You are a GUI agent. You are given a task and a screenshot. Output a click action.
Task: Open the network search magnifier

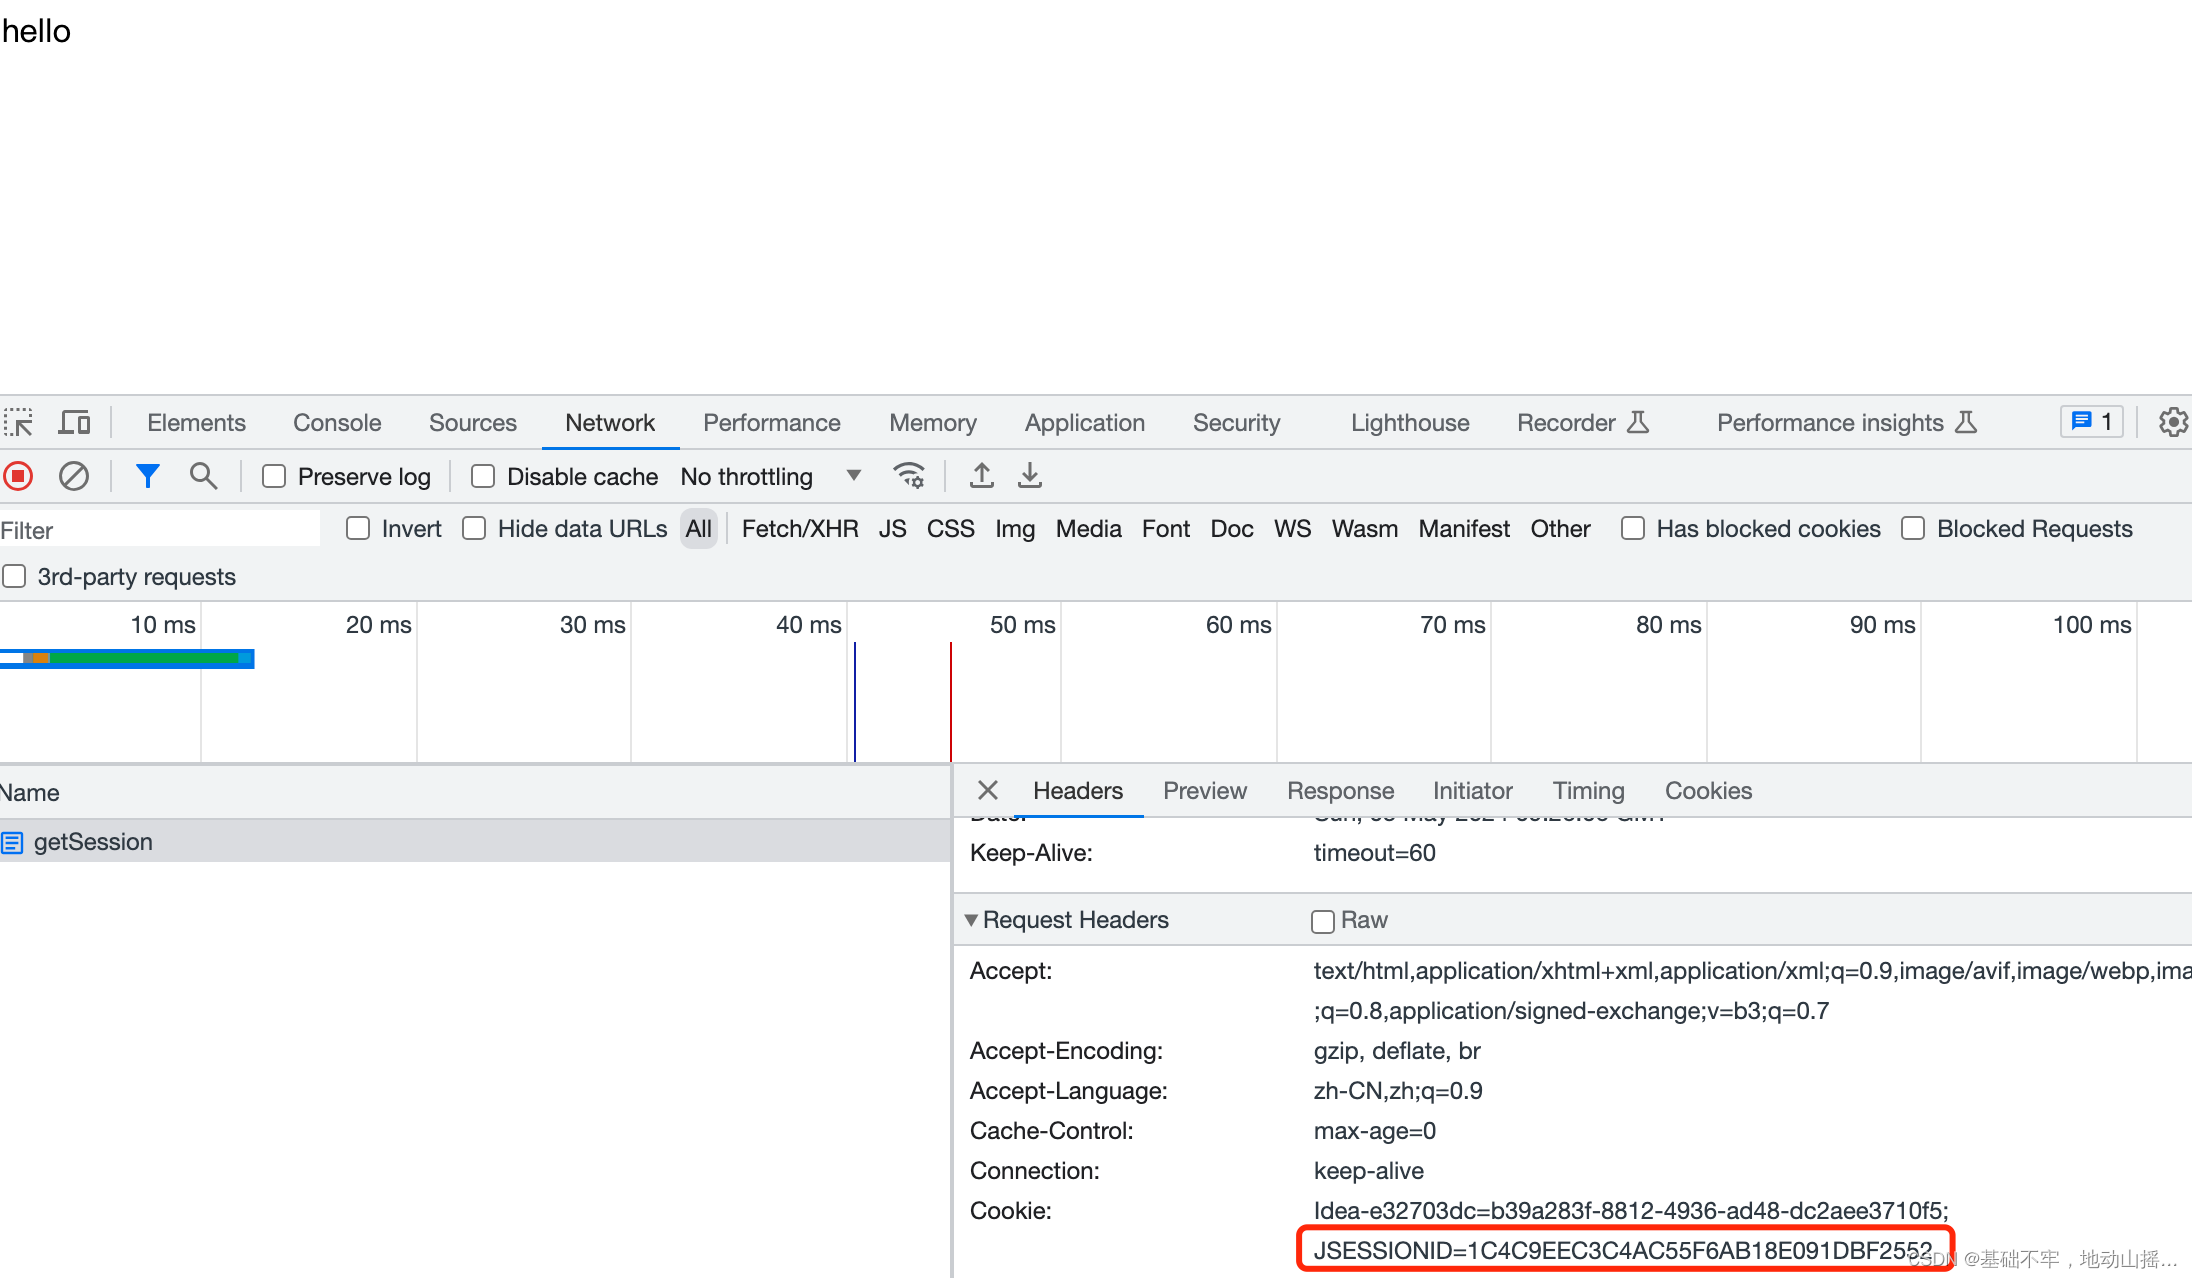point(203,476)
